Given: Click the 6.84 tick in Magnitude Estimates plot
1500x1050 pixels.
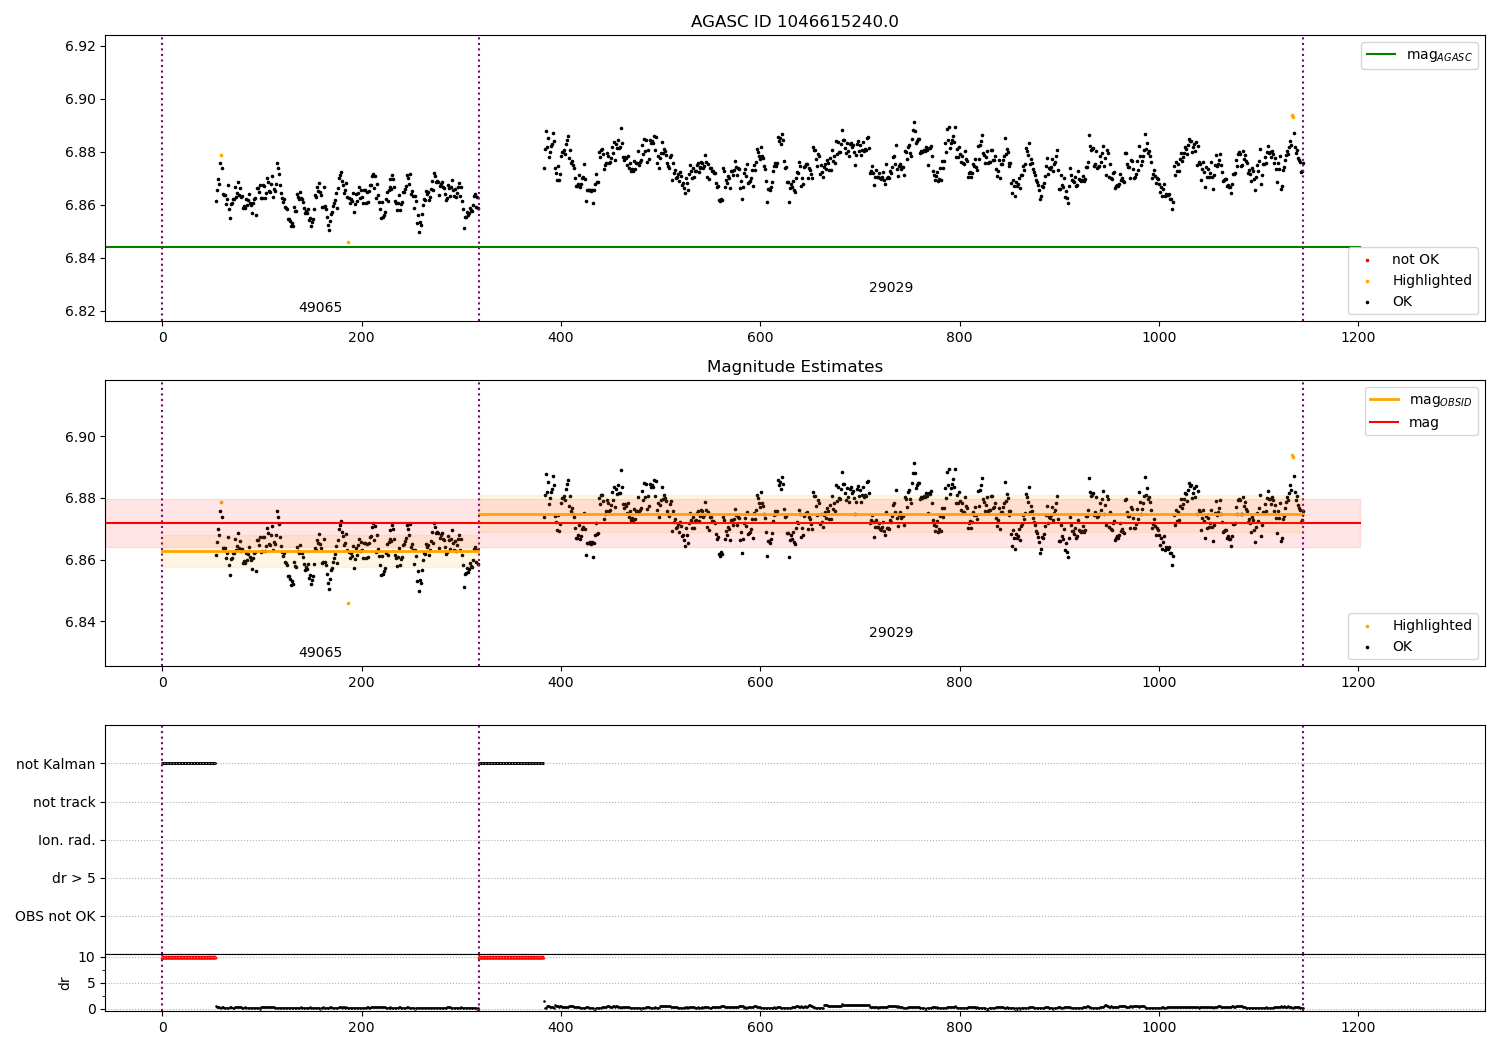Looking at the screenshot, I should coord(80,622).
